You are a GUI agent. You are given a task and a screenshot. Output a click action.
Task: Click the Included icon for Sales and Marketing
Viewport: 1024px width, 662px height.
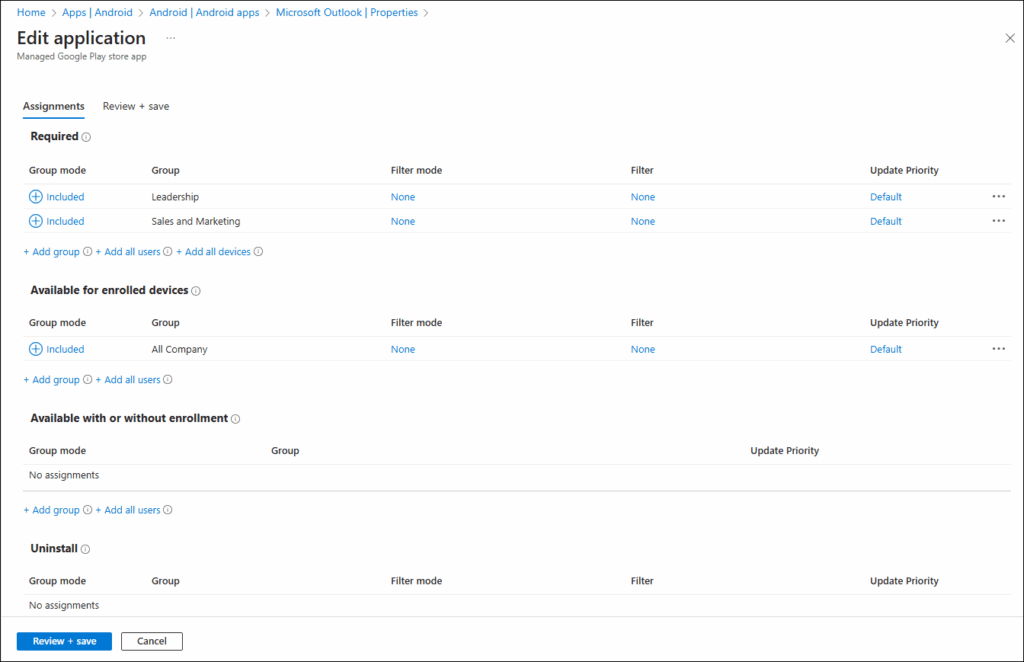[37, 221]
